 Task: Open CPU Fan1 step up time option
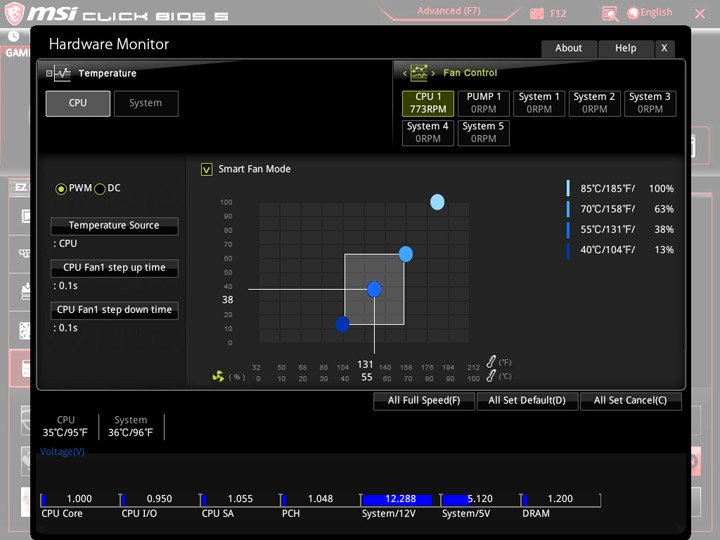pyautogui.click(x=114, y=268)
